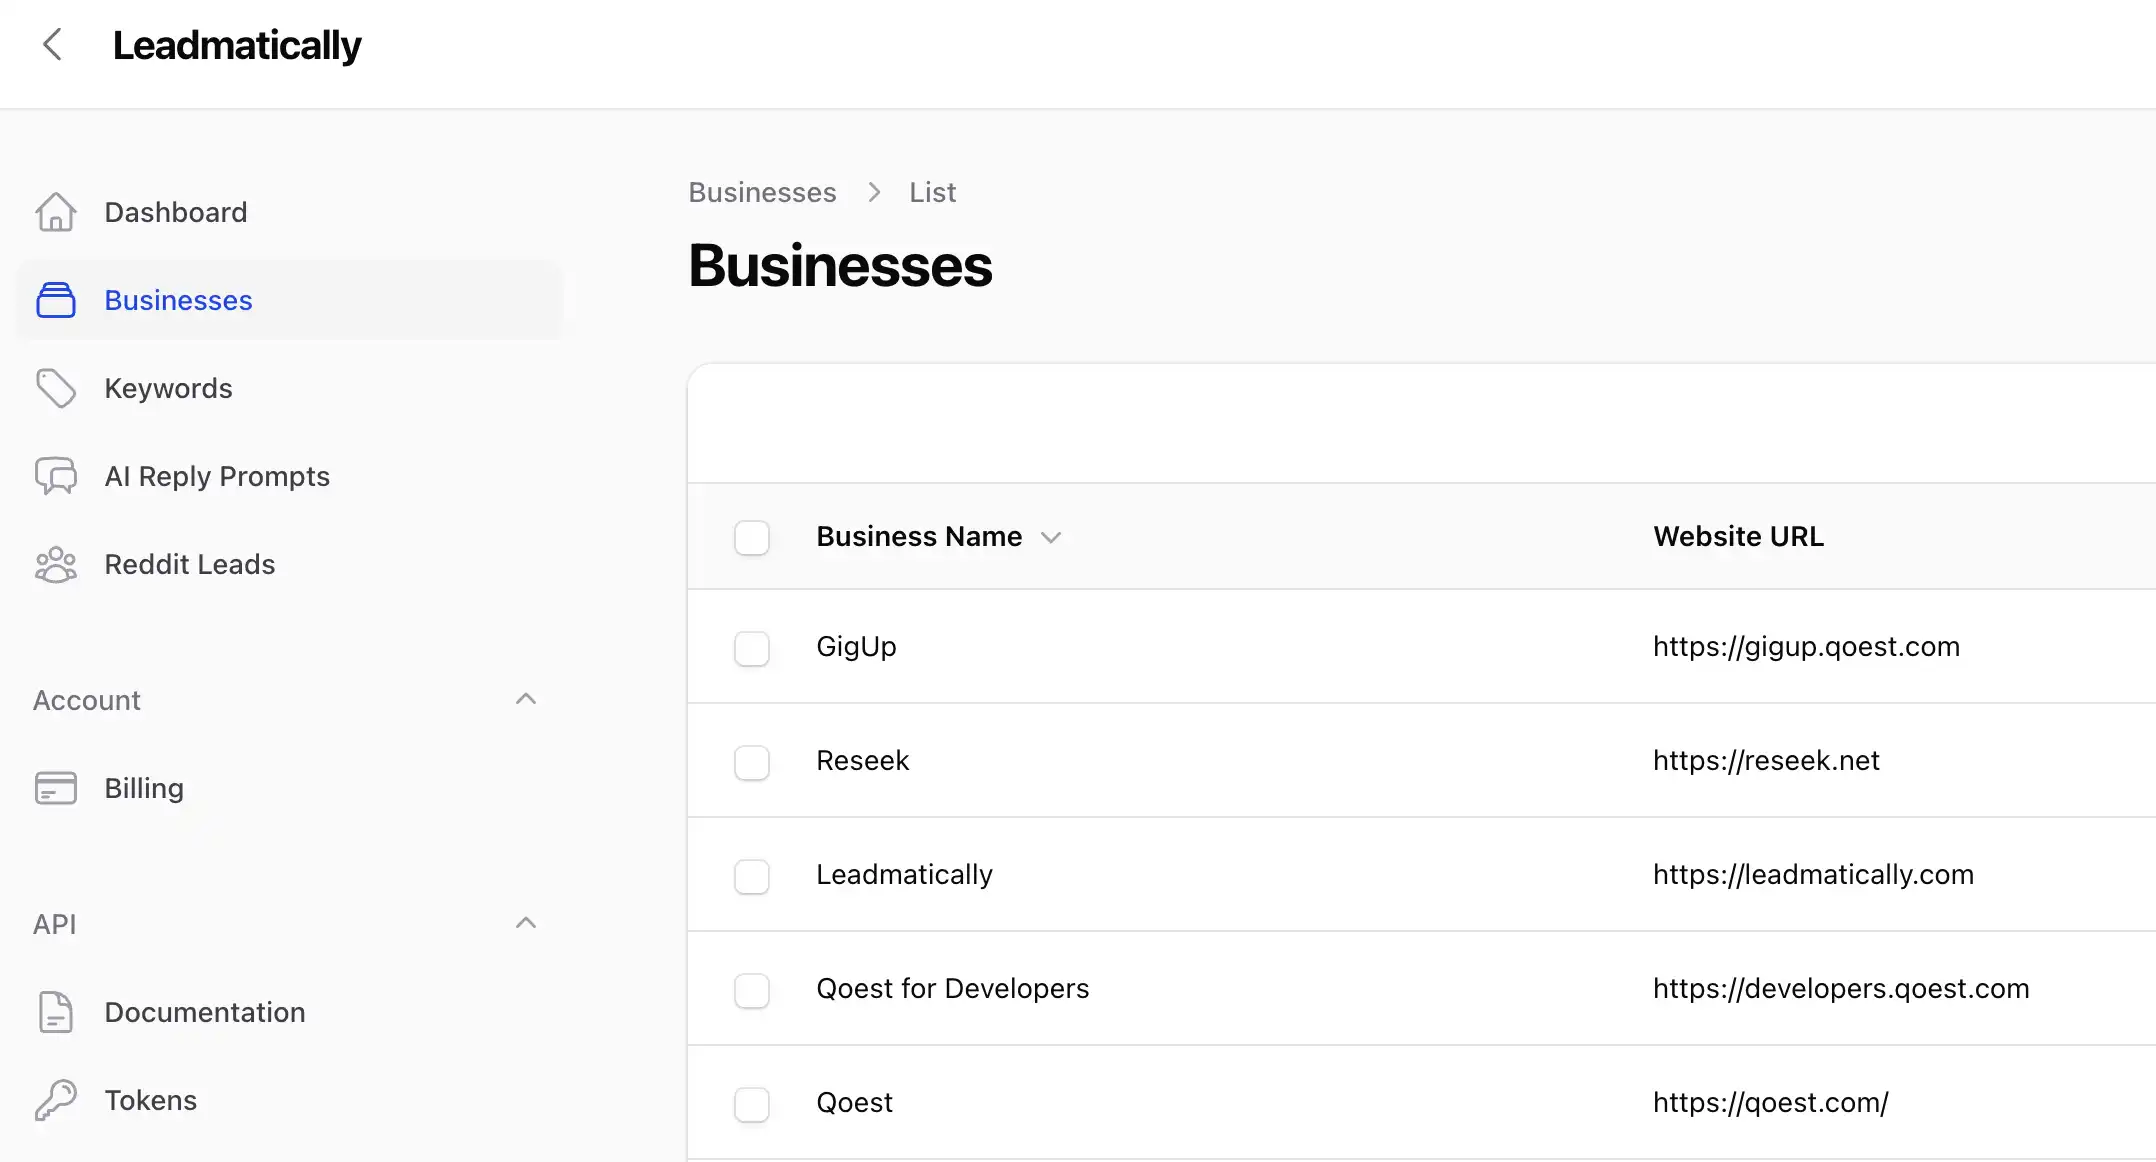Screen dimensions: 2156x1162
Task: Select the Leadmatically row checkbox
Action: 751,876
